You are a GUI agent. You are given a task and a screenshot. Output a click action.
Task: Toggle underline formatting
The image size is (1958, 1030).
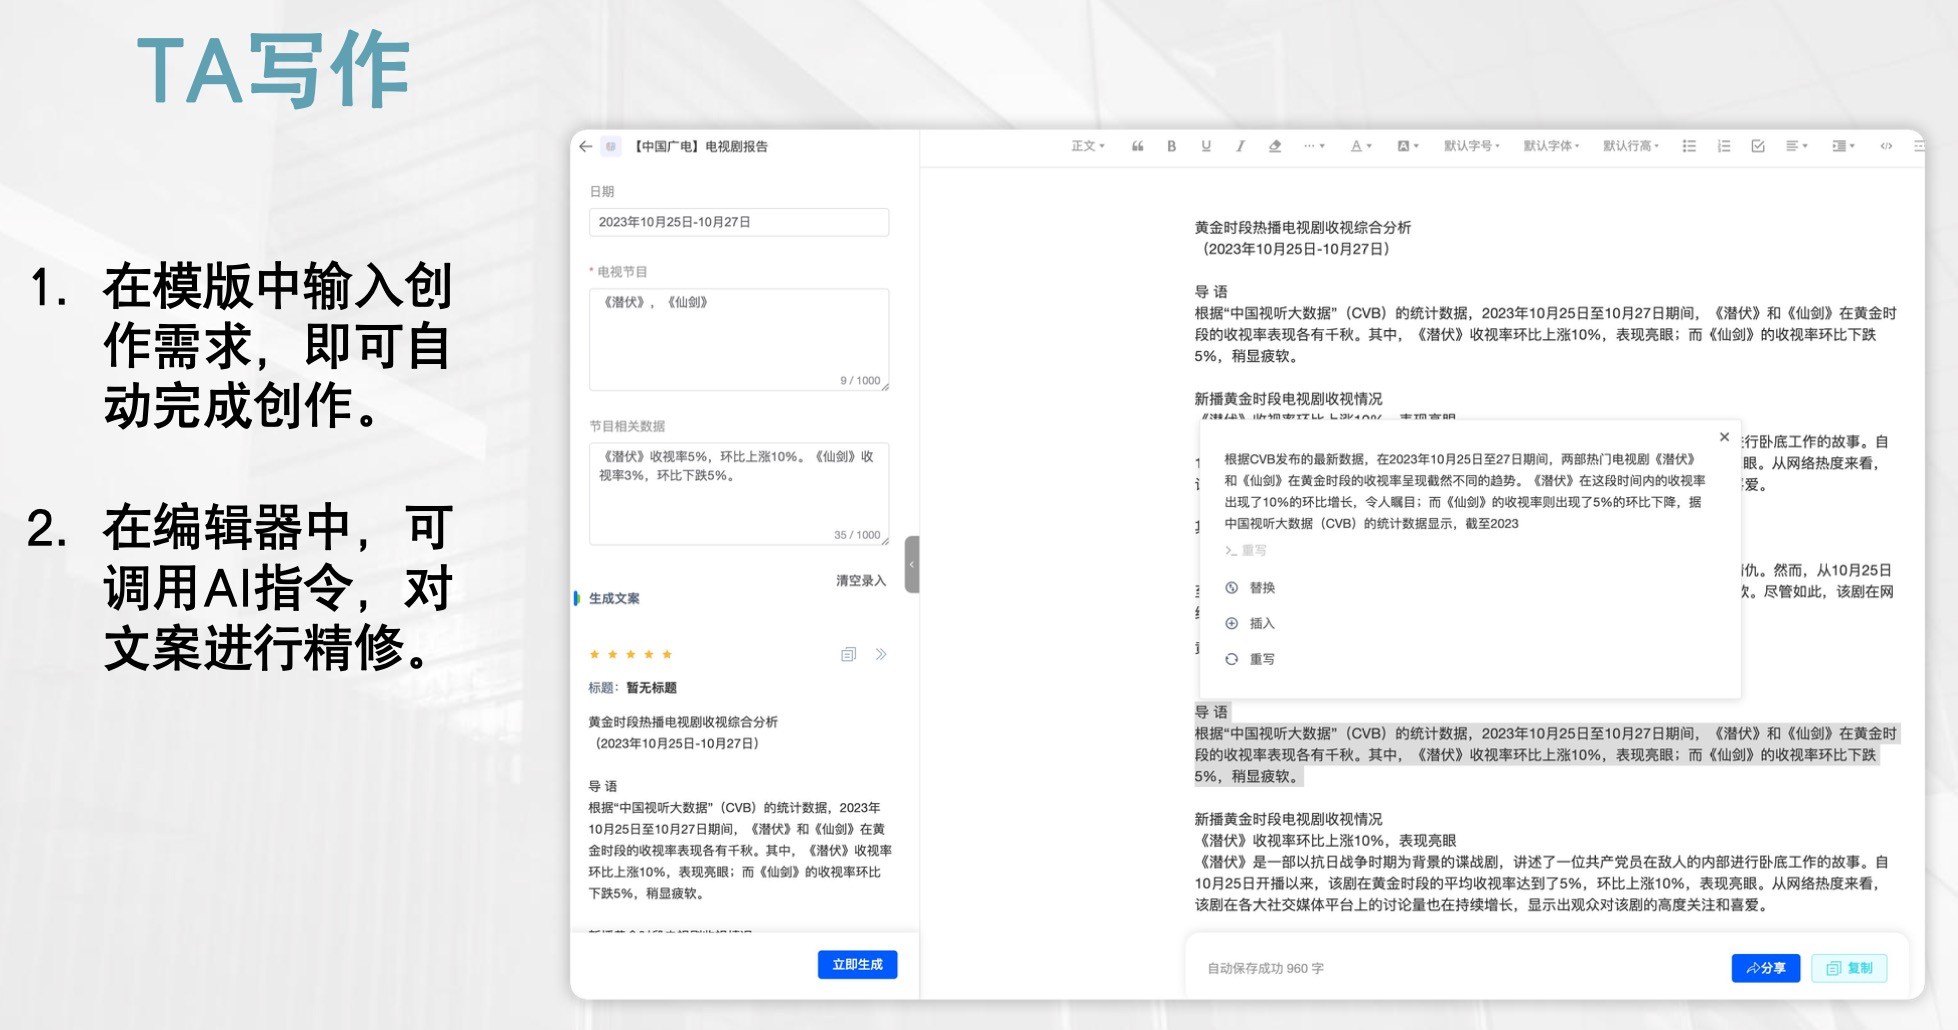click(x=1206, y=146)
